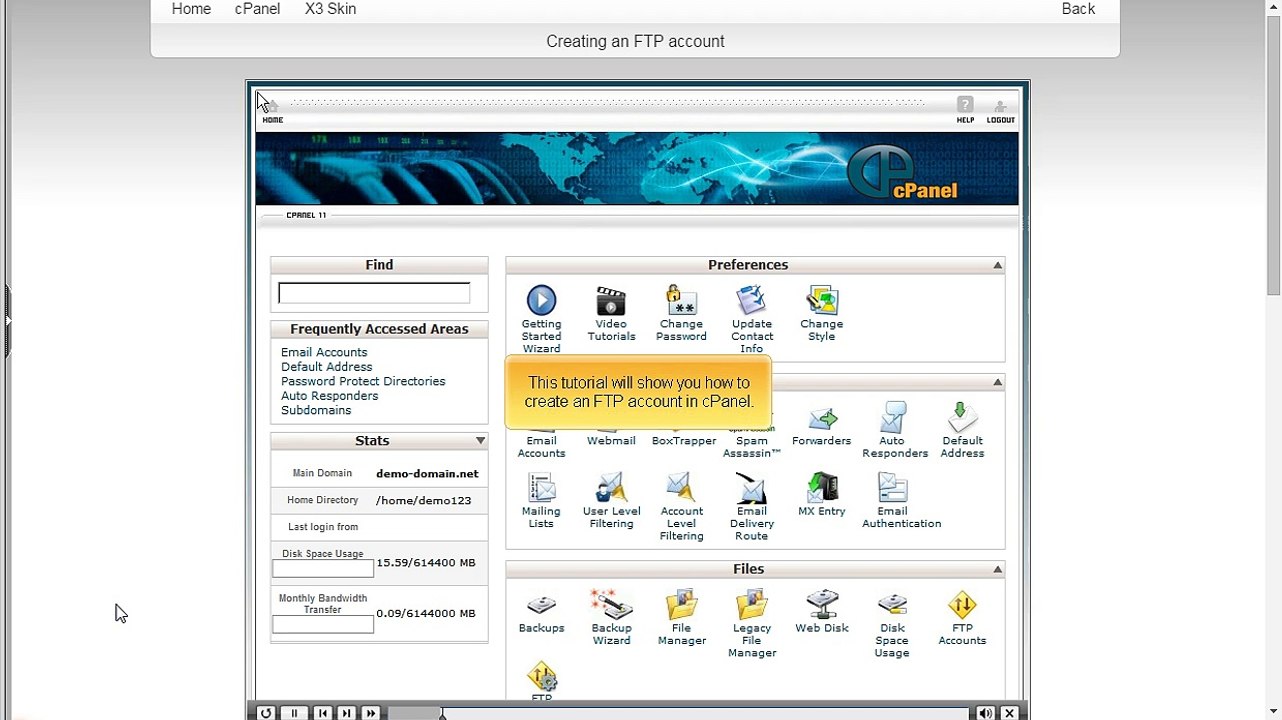Viewport: 1282px width, 720px height.
Task: Click the main domain value demo-domain.net
Action: coord(427,474)
